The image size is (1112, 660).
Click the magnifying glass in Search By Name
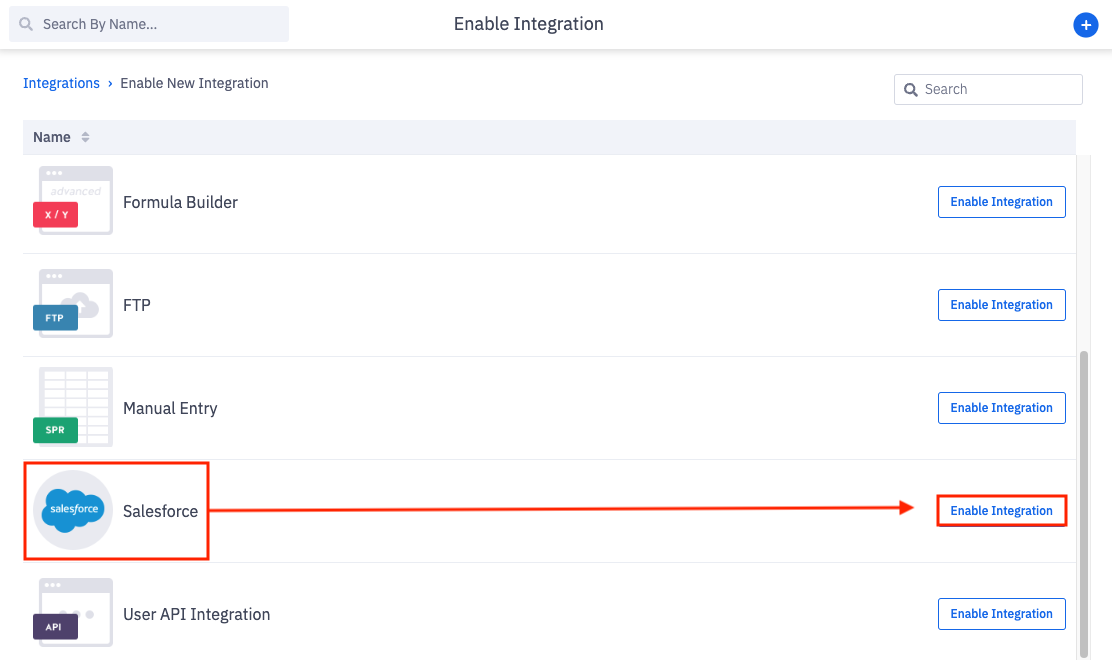[25, 23]
